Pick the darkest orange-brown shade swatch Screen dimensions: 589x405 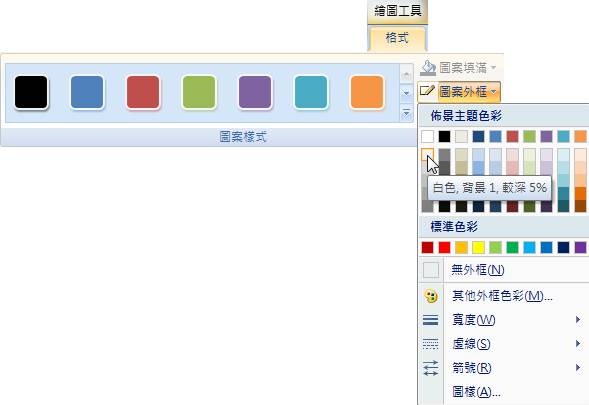pyautogui.click(x=580, y=206)
